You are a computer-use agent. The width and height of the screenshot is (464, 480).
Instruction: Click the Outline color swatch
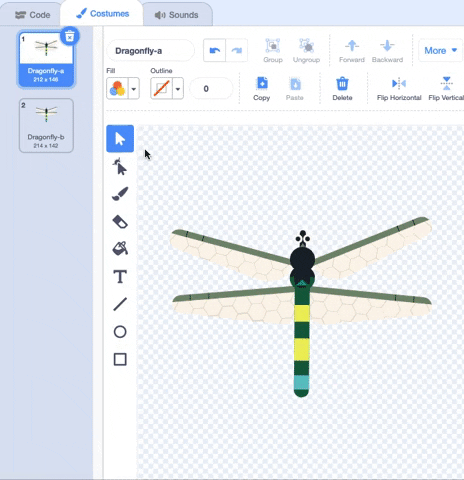click(x=161, y=89)
